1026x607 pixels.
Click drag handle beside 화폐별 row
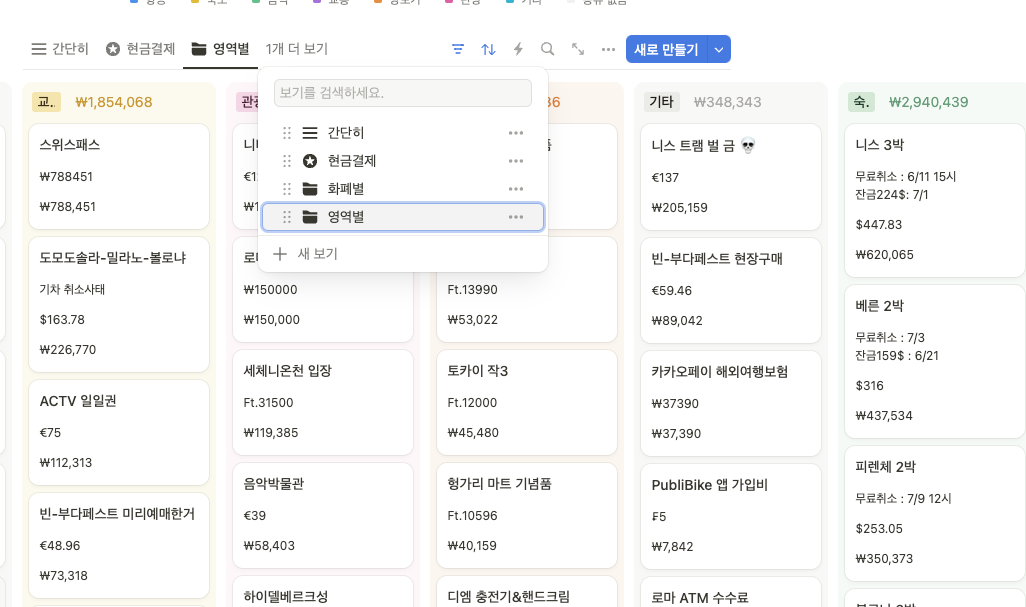point(287,189)
